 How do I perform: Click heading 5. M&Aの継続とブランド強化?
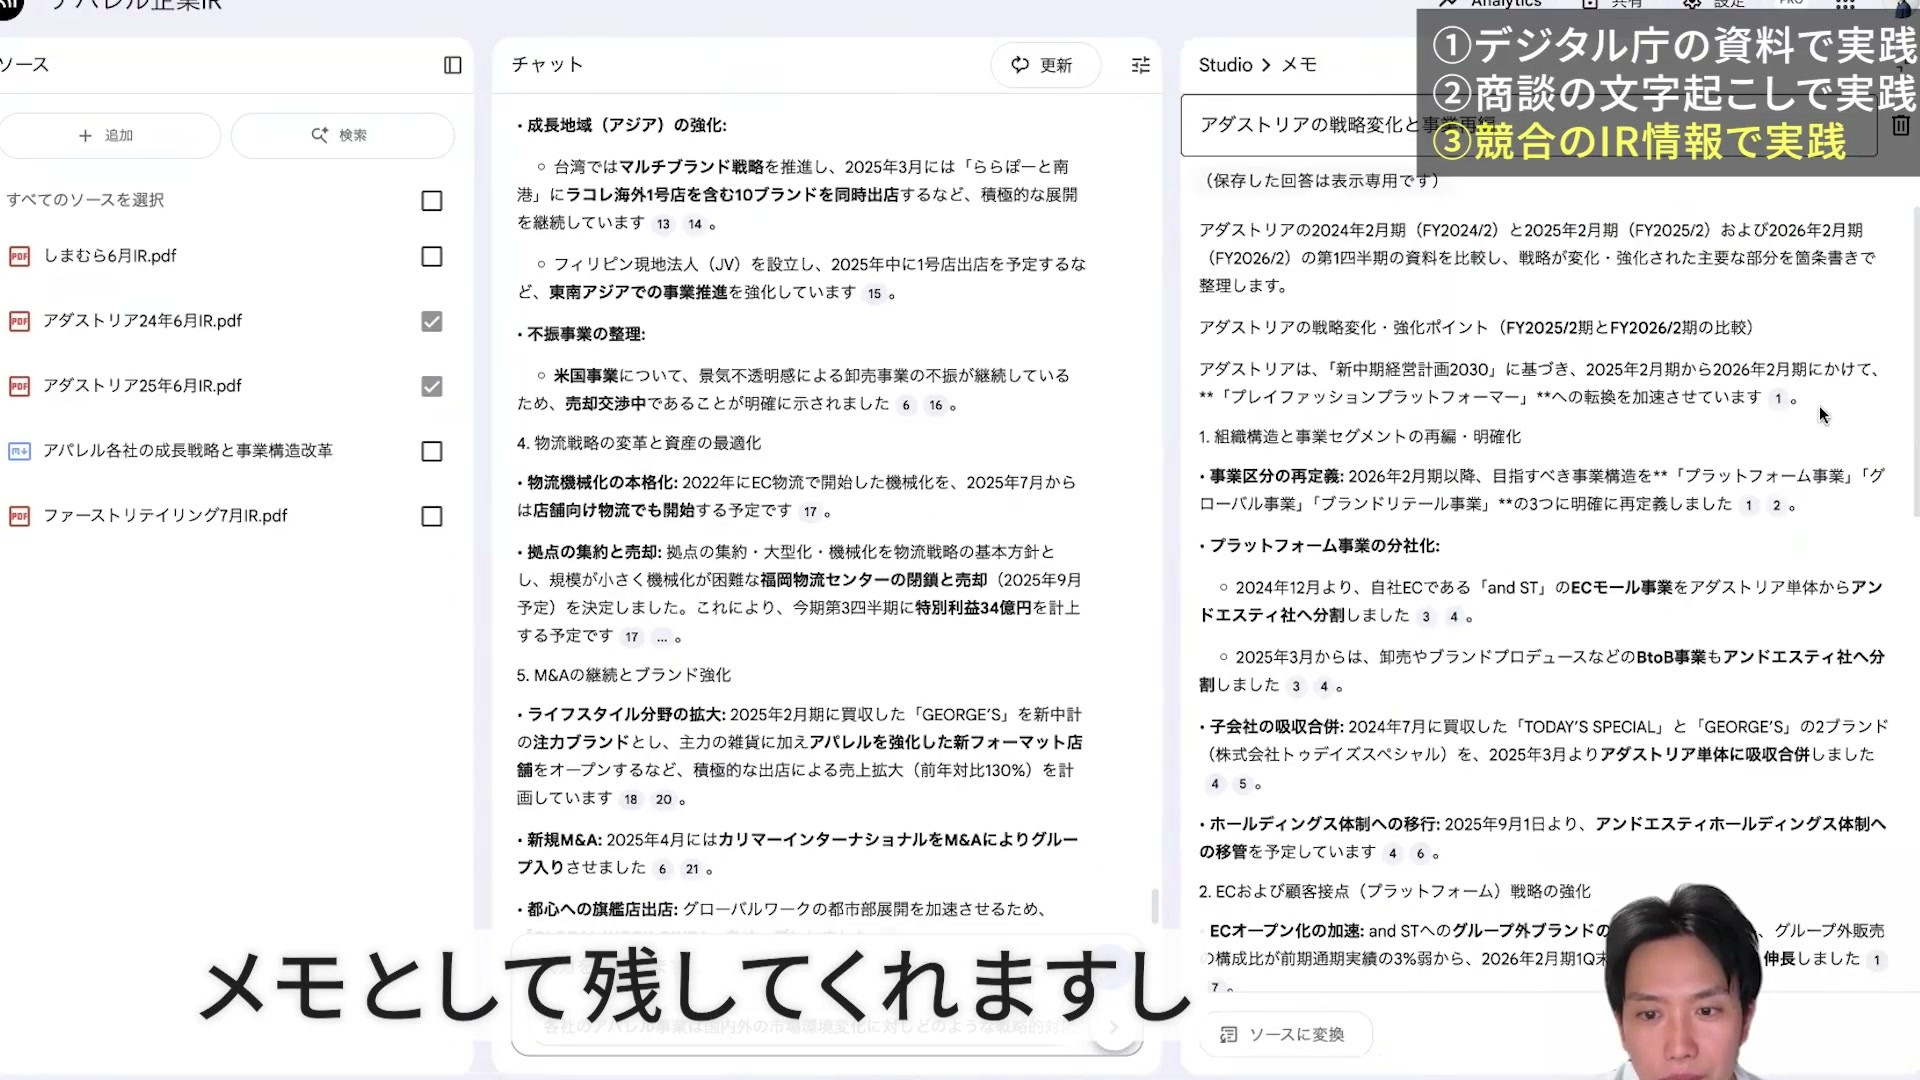[x=624, y=675]
